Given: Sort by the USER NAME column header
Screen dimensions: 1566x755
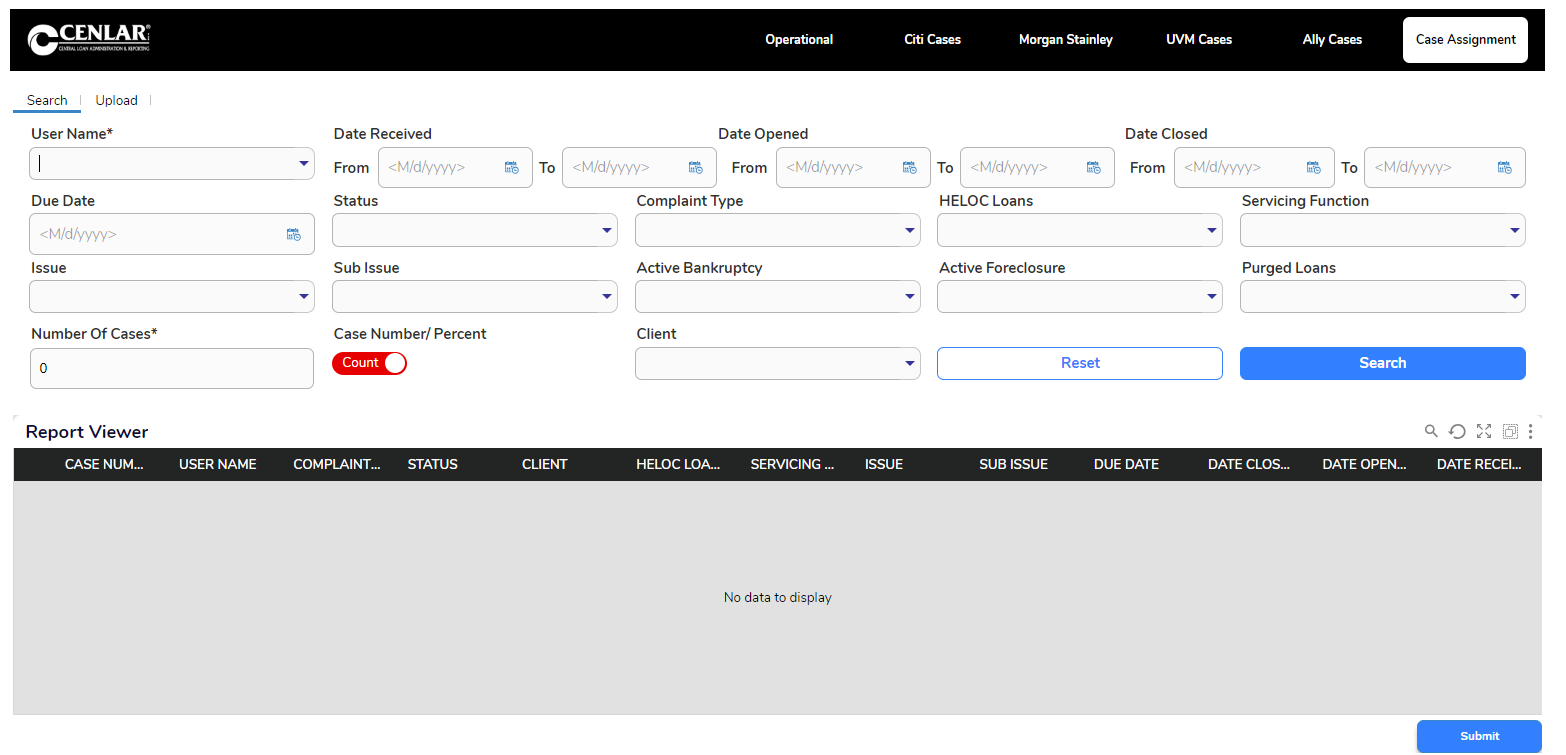Looking at the screenshot, I should tap(218, 465).
